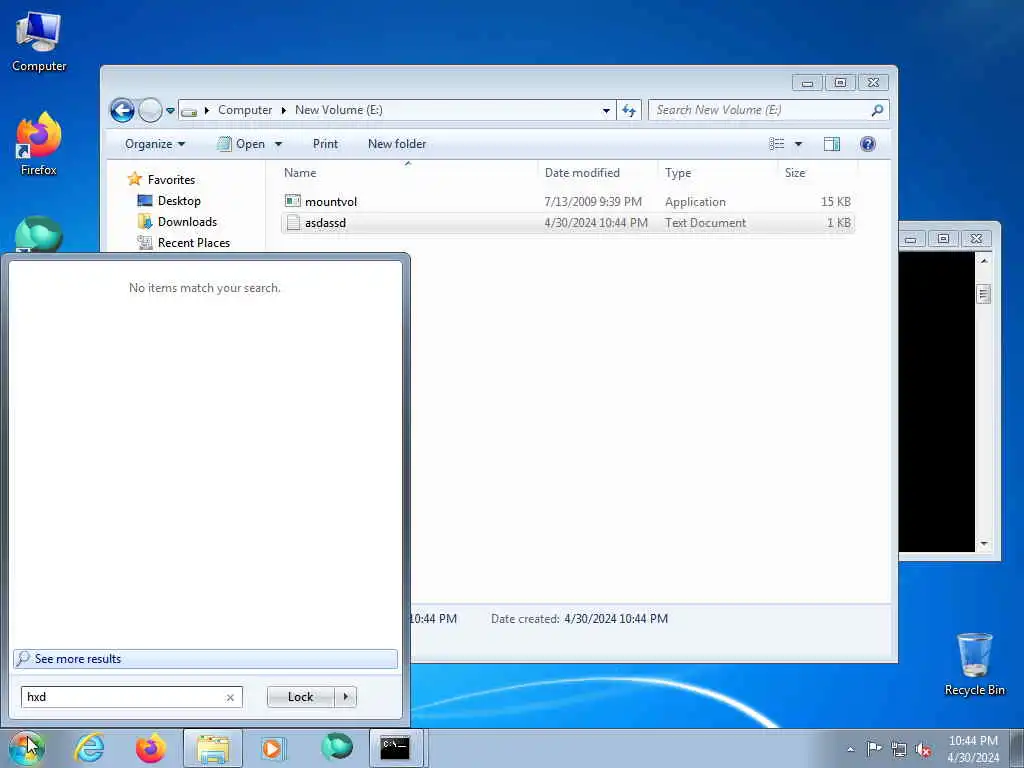This screenshot has height=768, width=1024.
Task: Click the Forward navigation arrow in Explorer
Action: (x=150, y=110)
